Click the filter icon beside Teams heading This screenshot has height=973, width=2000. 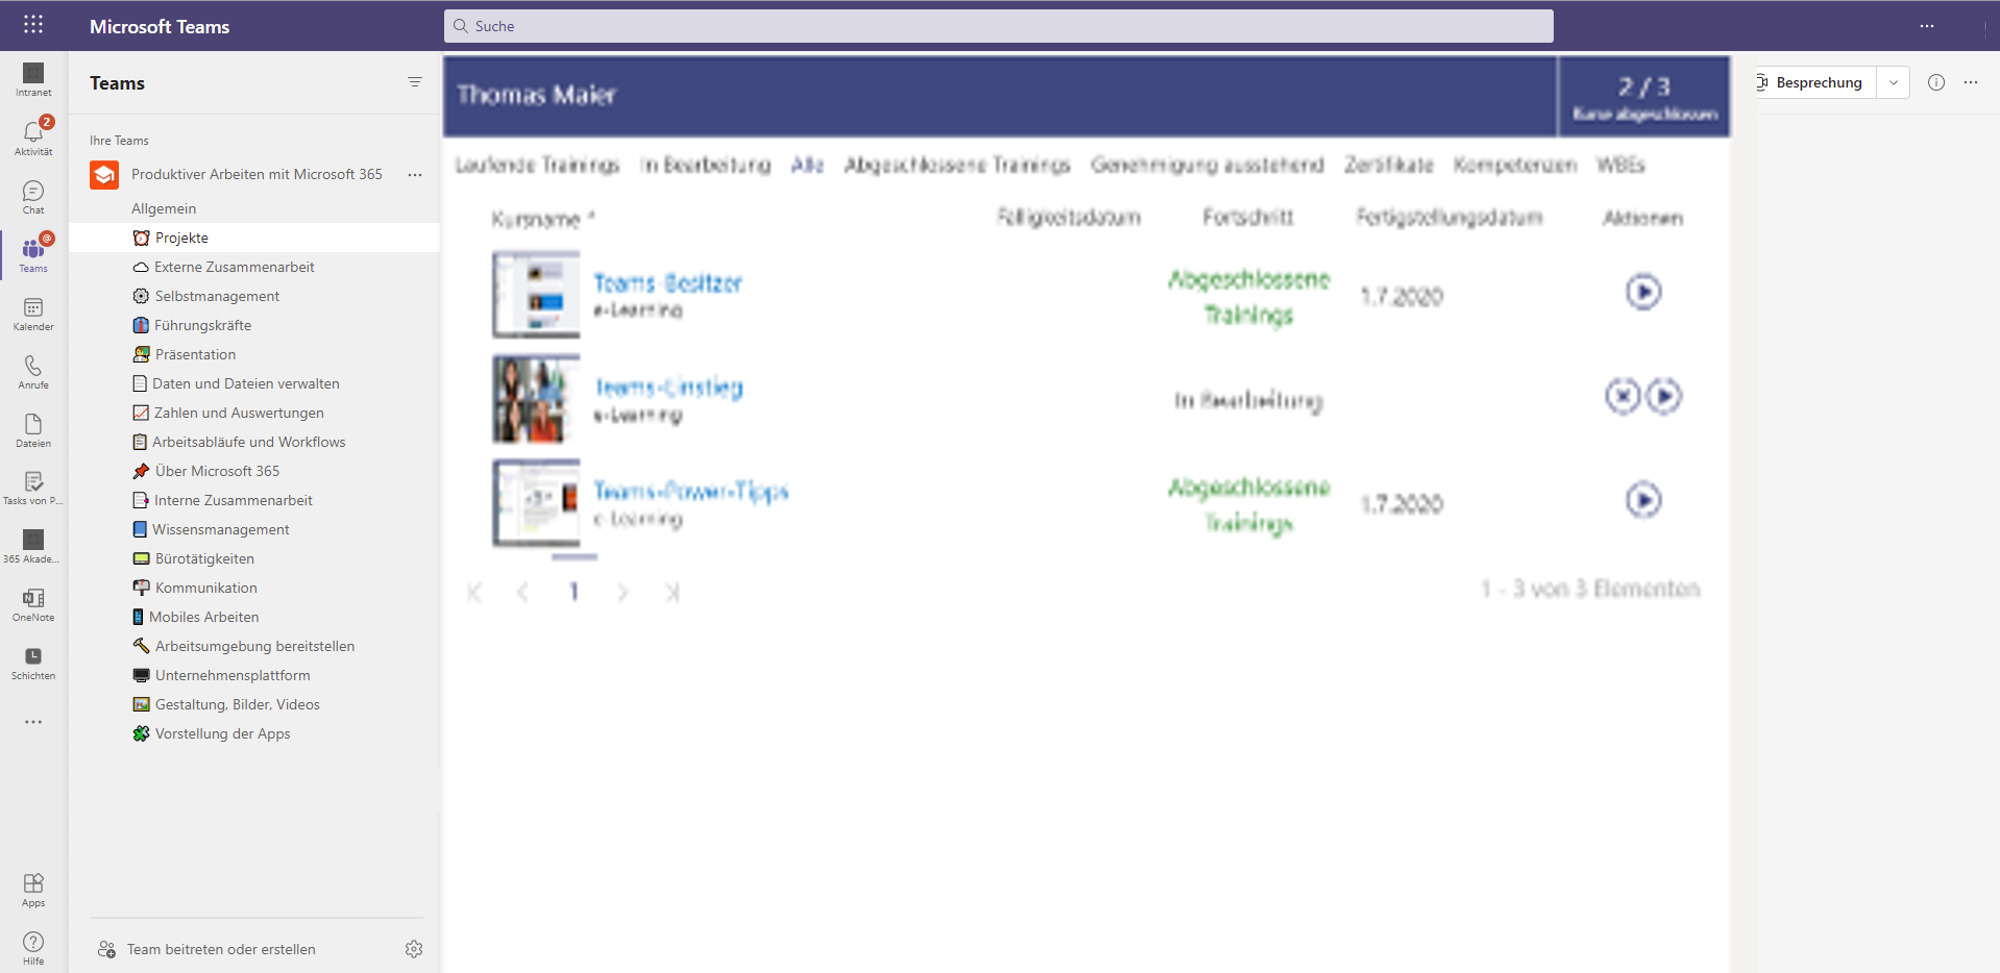coord(415,82)
